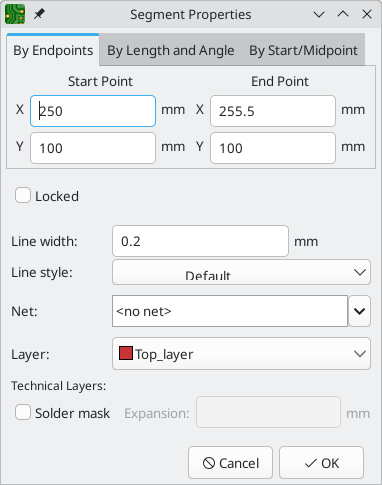Click the Line width input field
This screenshot has width=382, height=485.
tap(200, 241)
